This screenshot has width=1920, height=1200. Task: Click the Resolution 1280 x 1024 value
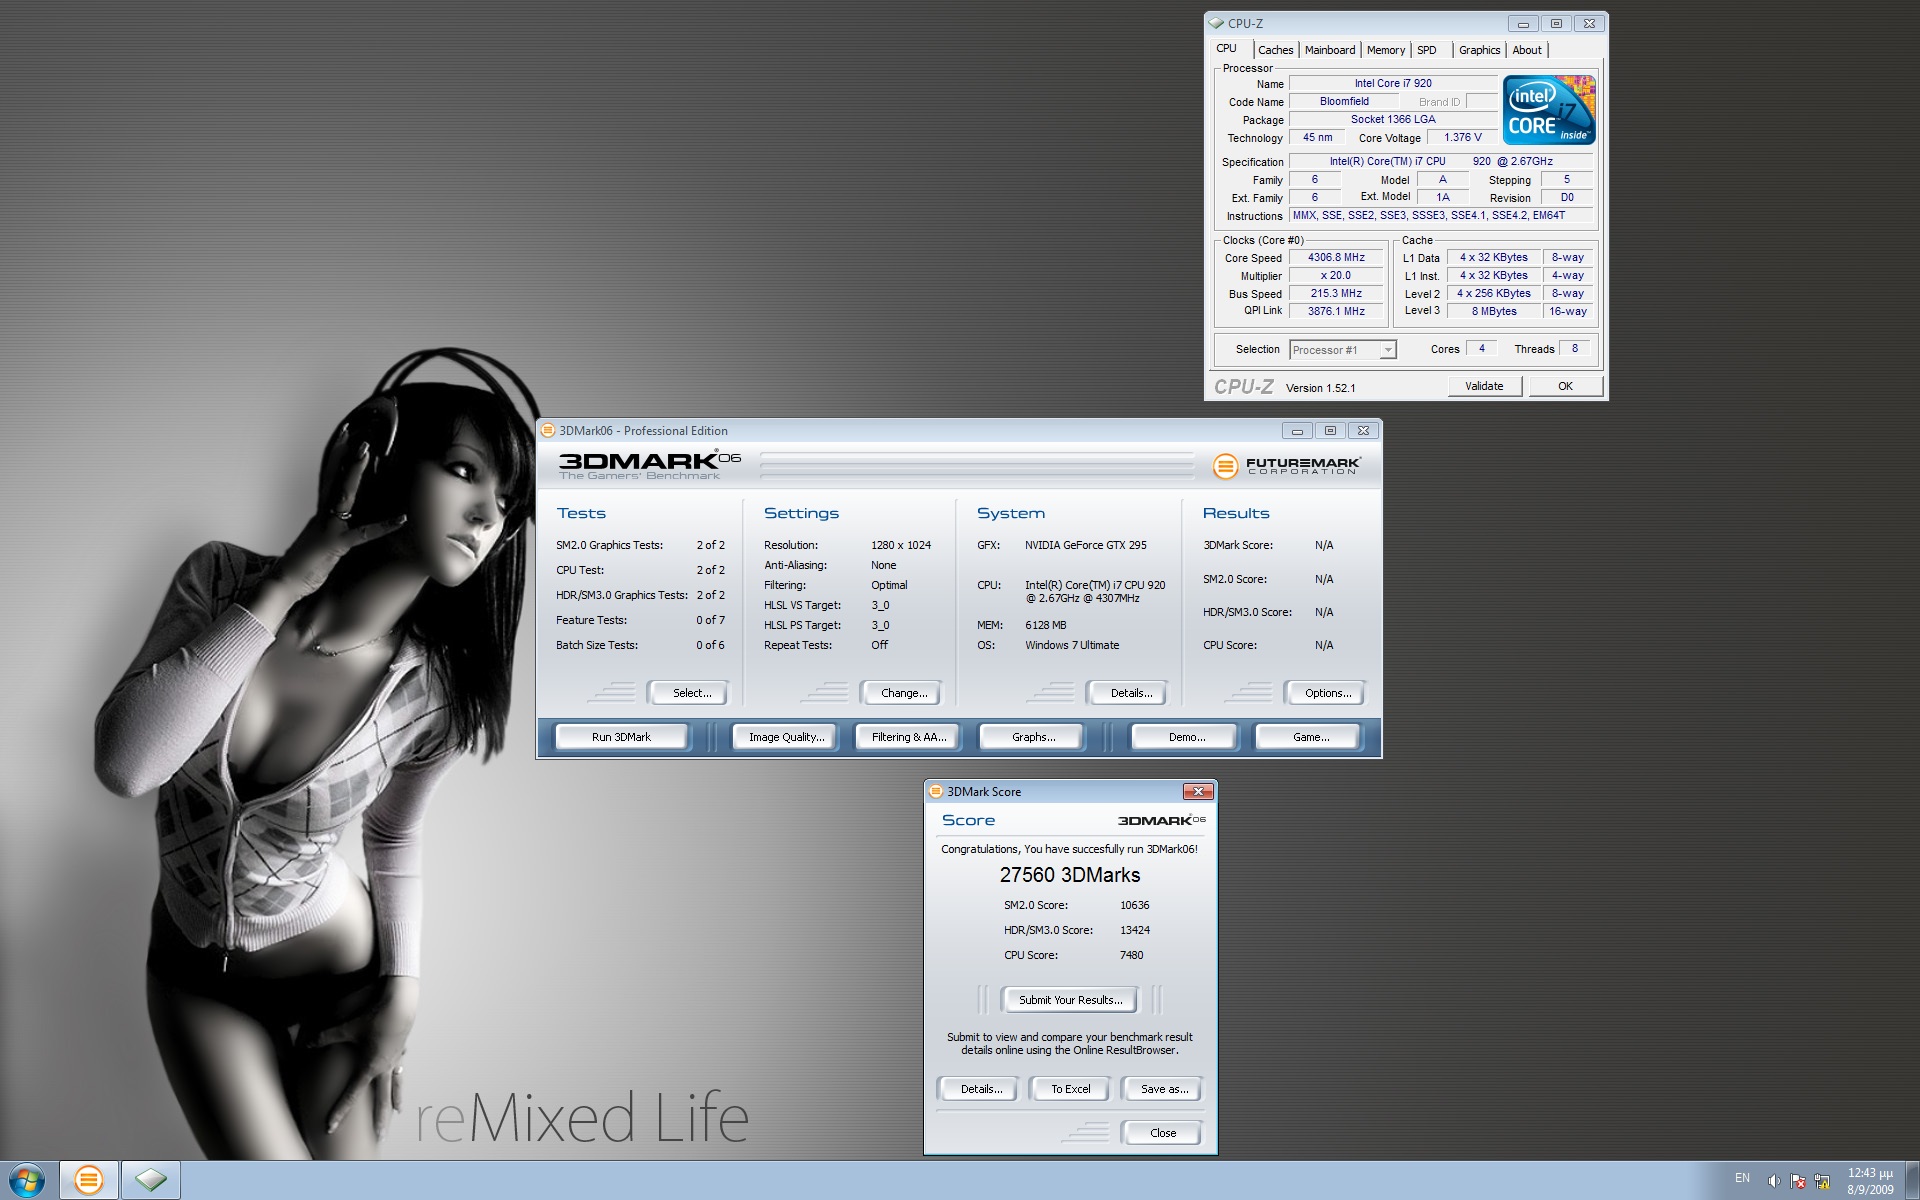pos(900,545)
